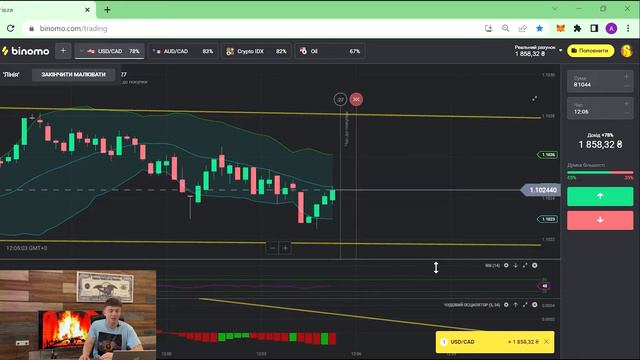Screen dimensions: 640x360
Task: Toggle browser side panel icon
Action: pyautogui.click(x=594, y=28)
